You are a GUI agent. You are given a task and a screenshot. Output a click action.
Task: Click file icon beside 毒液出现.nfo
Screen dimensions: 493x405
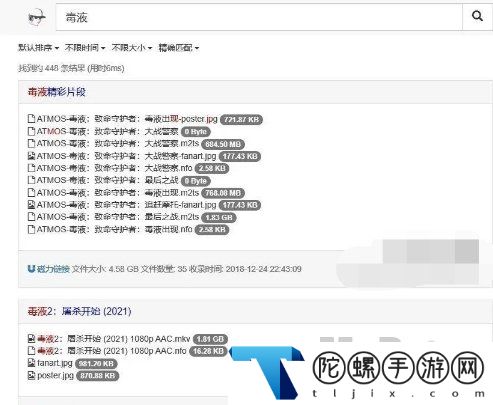click(31, 229)
